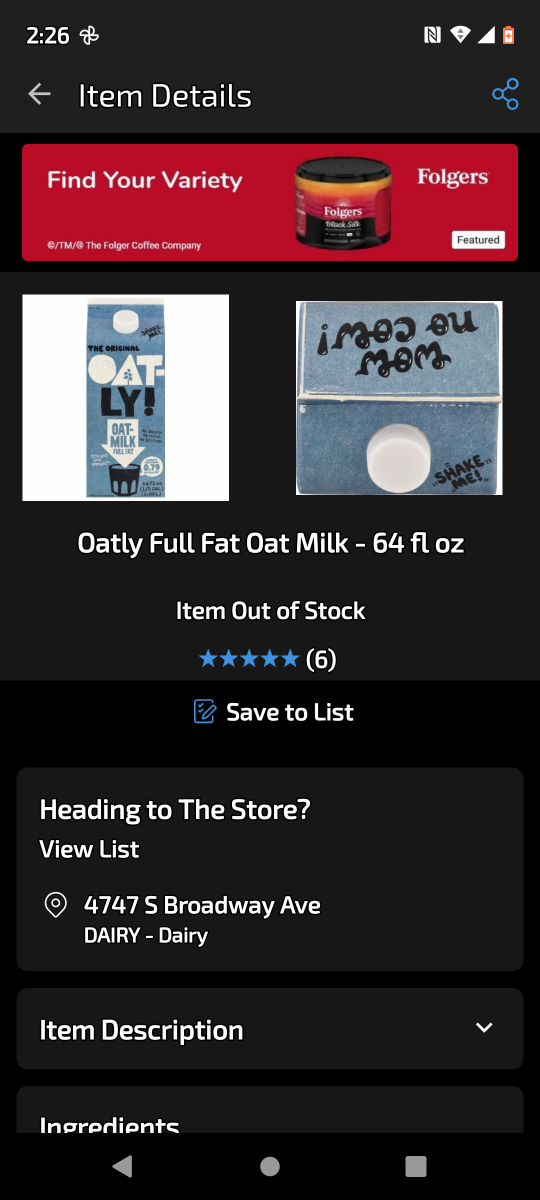The width and height of the screenshot is (540, 1200).
Task: Tap the Save to List pencil icon
Action: 204,712
